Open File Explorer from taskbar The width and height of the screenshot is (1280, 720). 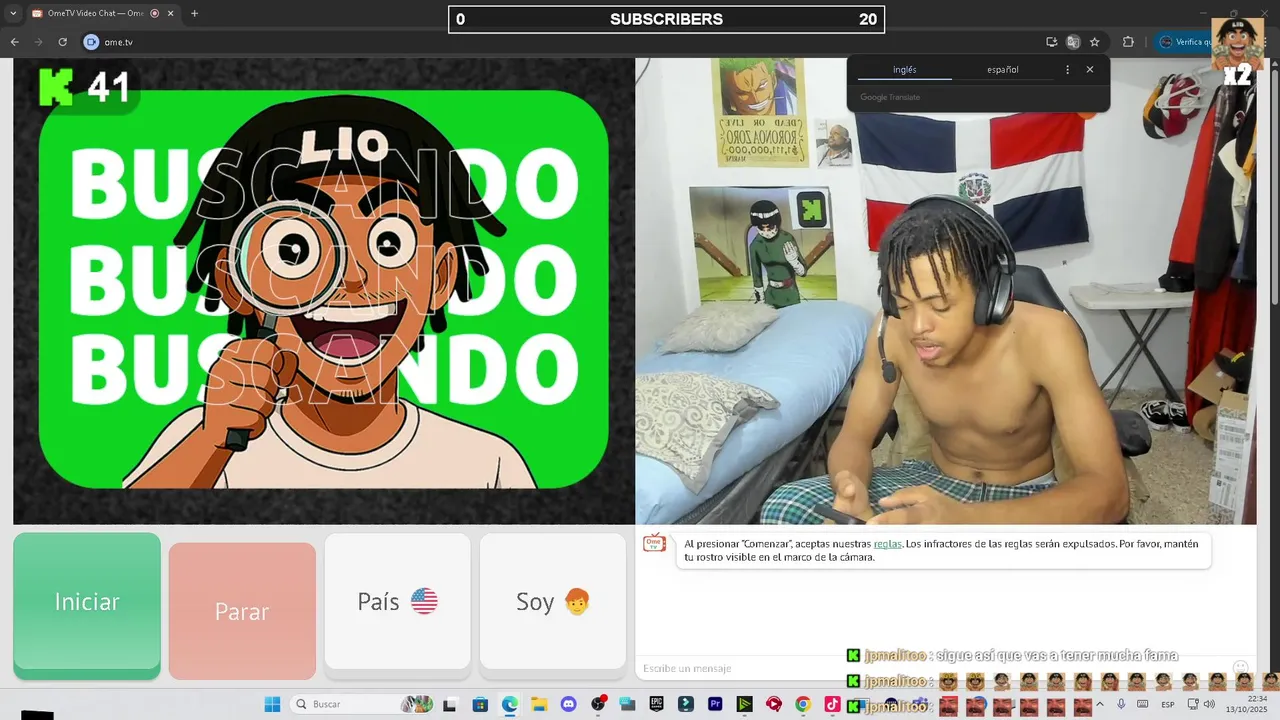pos(539,704)
